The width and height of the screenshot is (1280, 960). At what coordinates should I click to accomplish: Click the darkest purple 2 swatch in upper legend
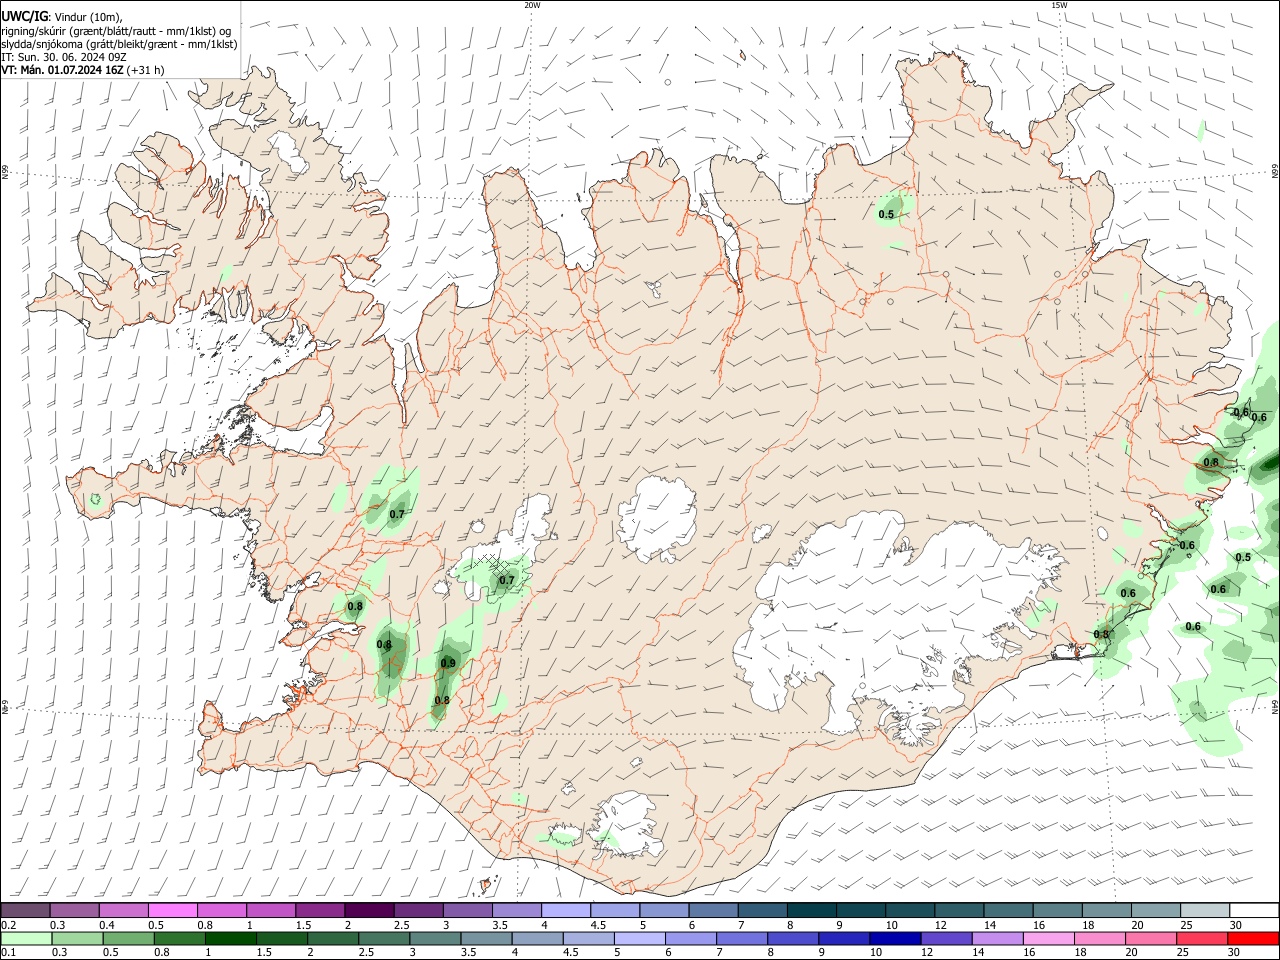368,910
